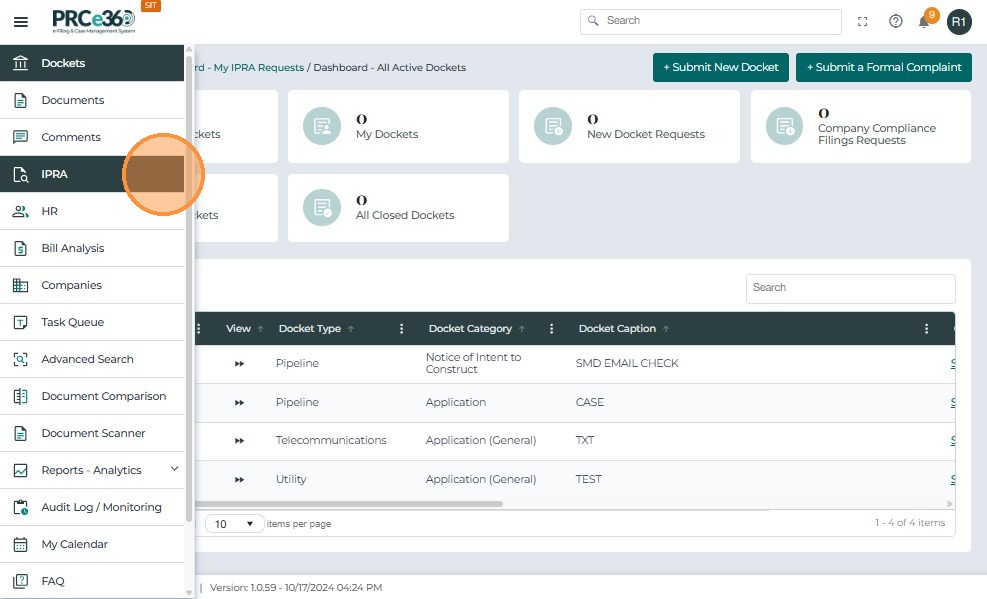Open the Task Queue sidebar icon

point(20,322)
